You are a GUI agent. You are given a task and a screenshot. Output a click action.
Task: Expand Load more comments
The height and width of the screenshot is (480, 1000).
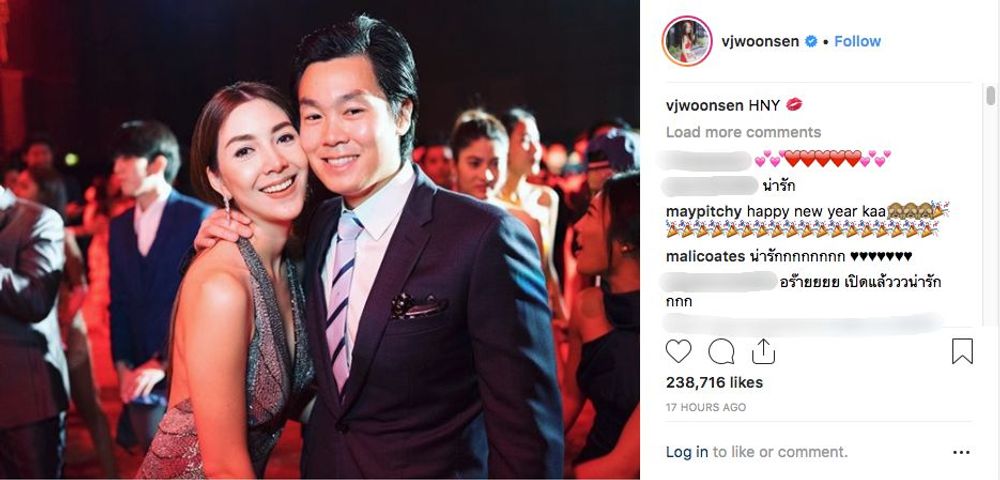coord(743,132)
